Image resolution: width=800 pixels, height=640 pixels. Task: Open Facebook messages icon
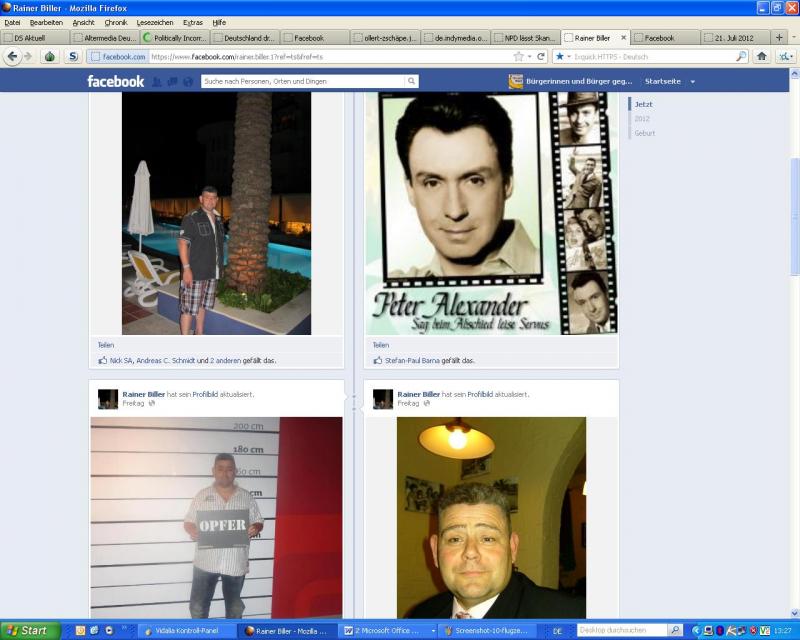[172, 82]
